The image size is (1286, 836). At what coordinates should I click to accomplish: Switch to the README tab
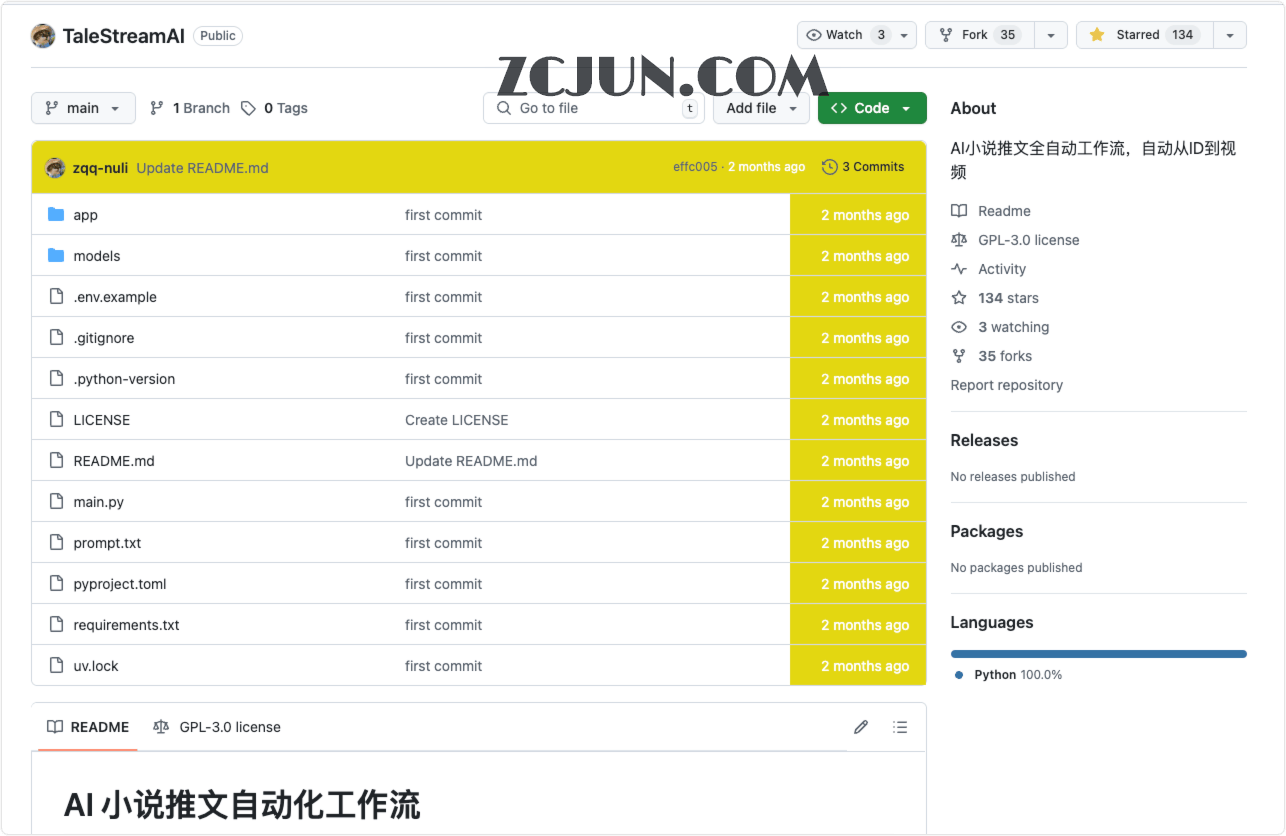pyautogui.click(x=87, y=727)
